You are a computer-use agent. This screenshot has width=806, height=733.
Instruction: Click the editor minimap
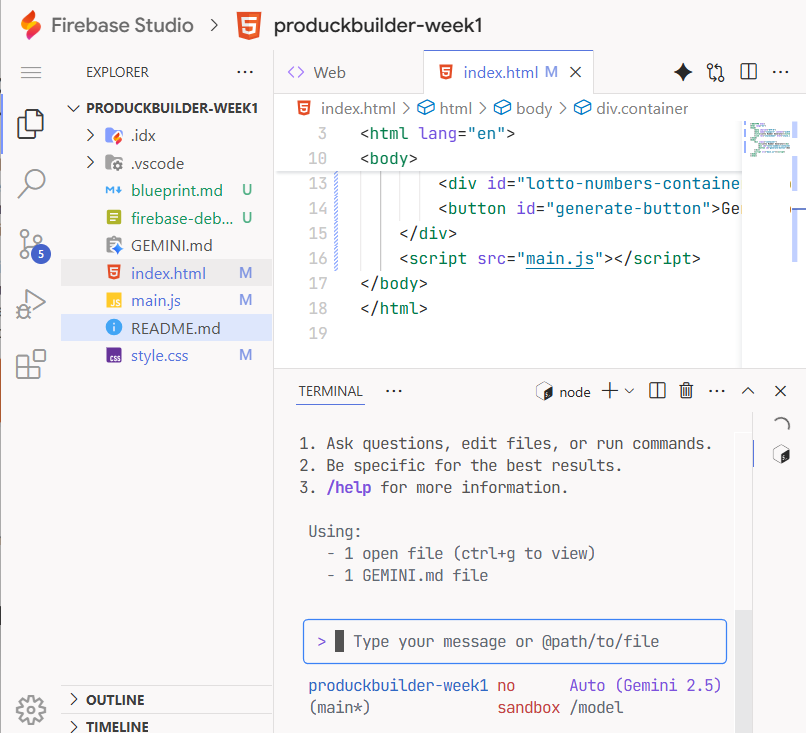(768, 139)
